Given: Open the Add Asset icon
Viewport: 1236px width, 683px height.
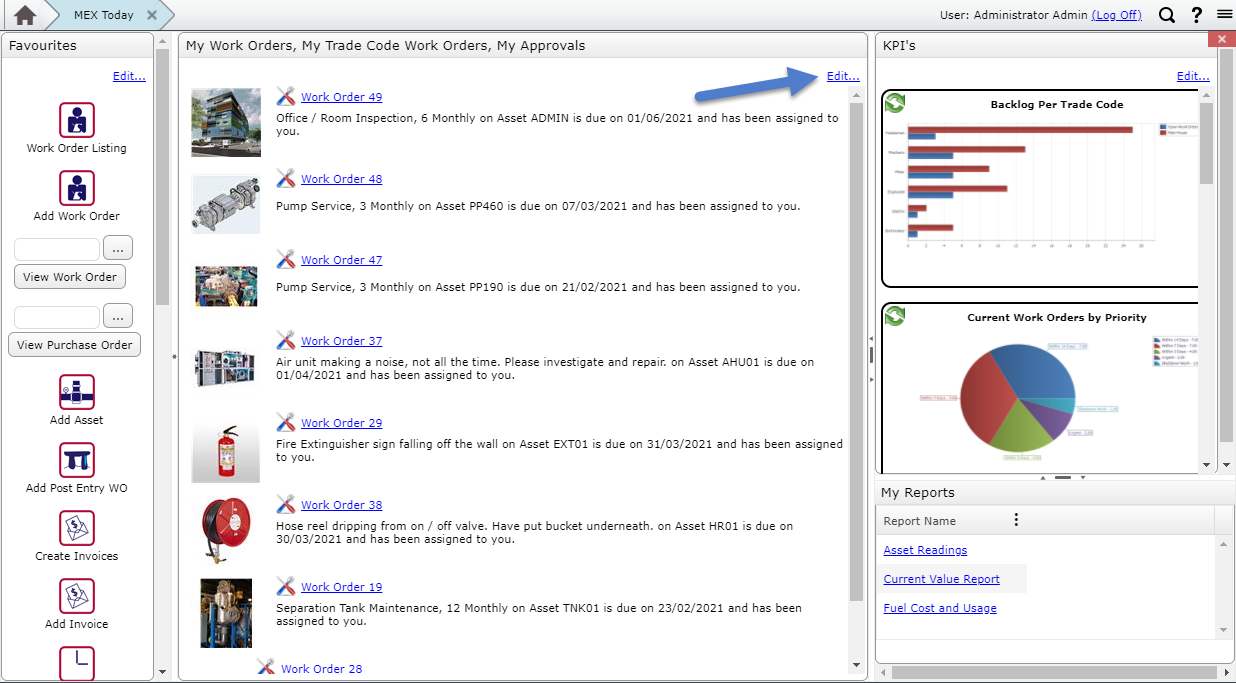Looking at the screenshot, I should [77, 392].
